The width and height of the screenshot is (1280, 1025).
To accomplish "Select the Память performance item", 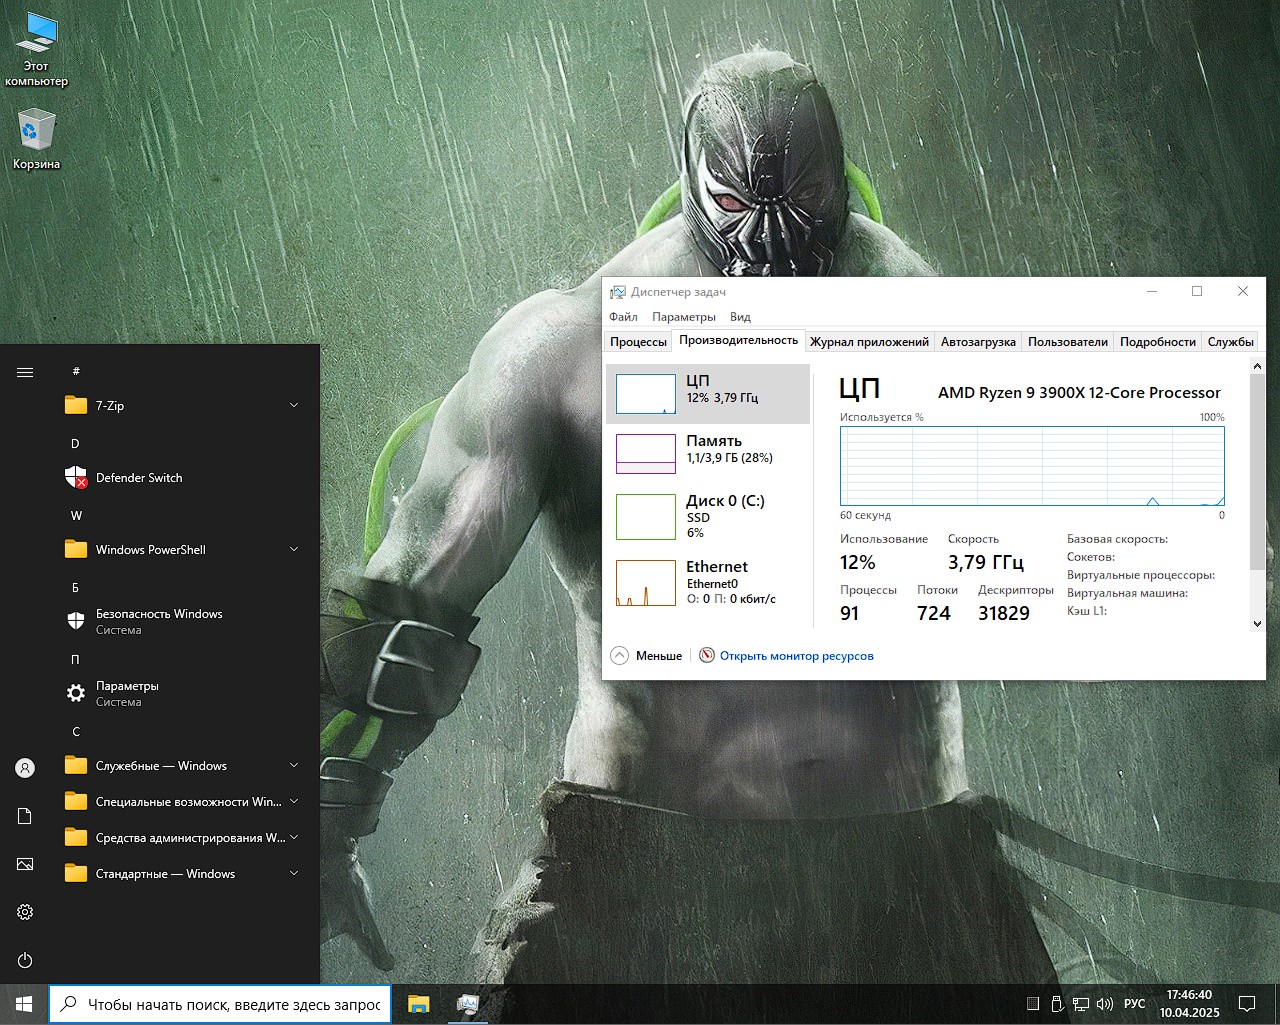I will [x=708, y=454].
